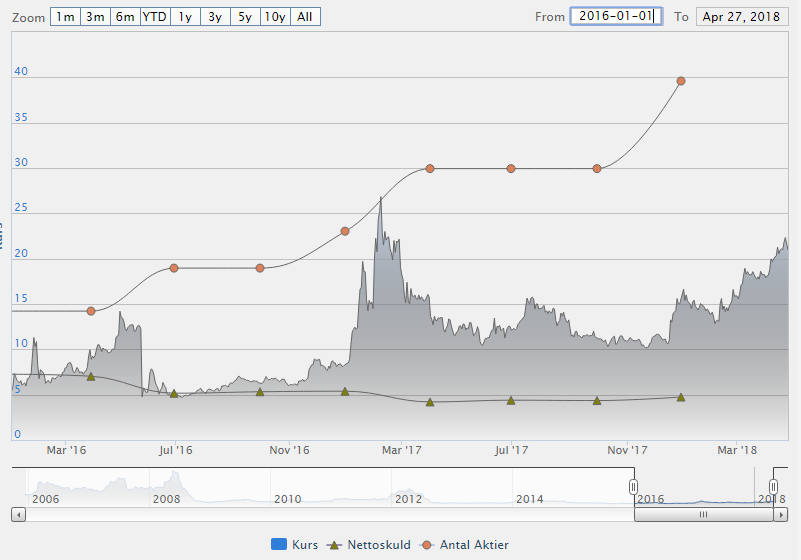Switch zoom to 1y
Viewport: 801px width, 560px height.
pyautogui.click(x=185, y=17)
